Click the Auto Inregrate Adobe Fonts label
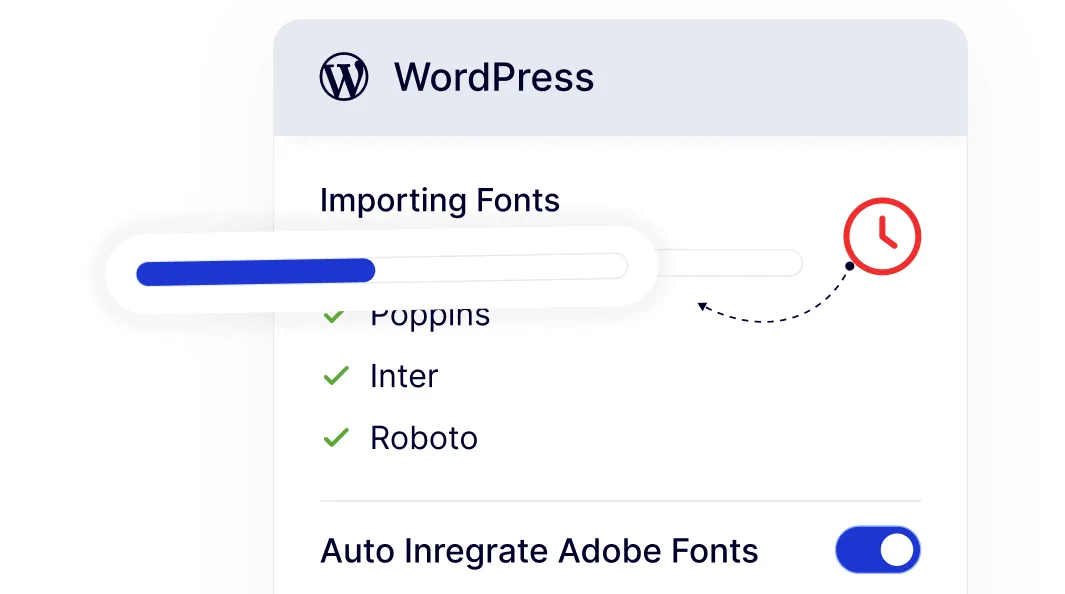 coord(539,551)
